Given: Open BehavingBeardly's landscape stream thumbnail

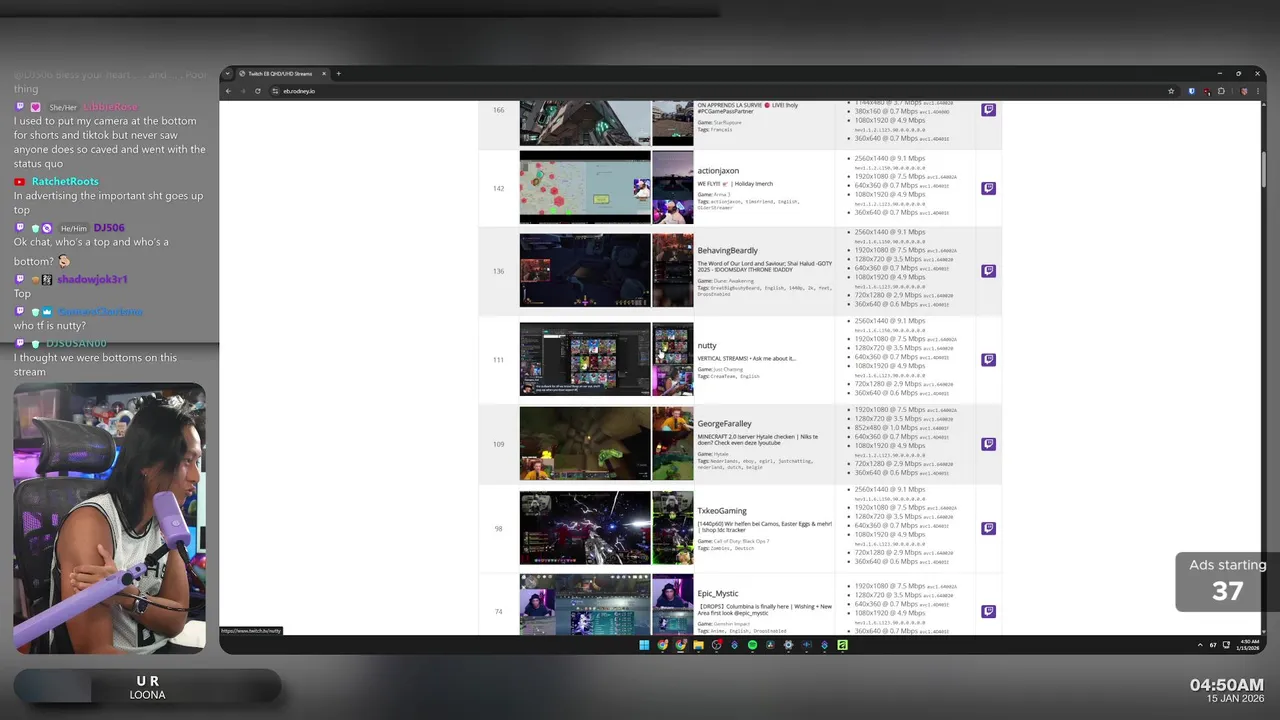Looking at the screenshot, I should point(585,270).
